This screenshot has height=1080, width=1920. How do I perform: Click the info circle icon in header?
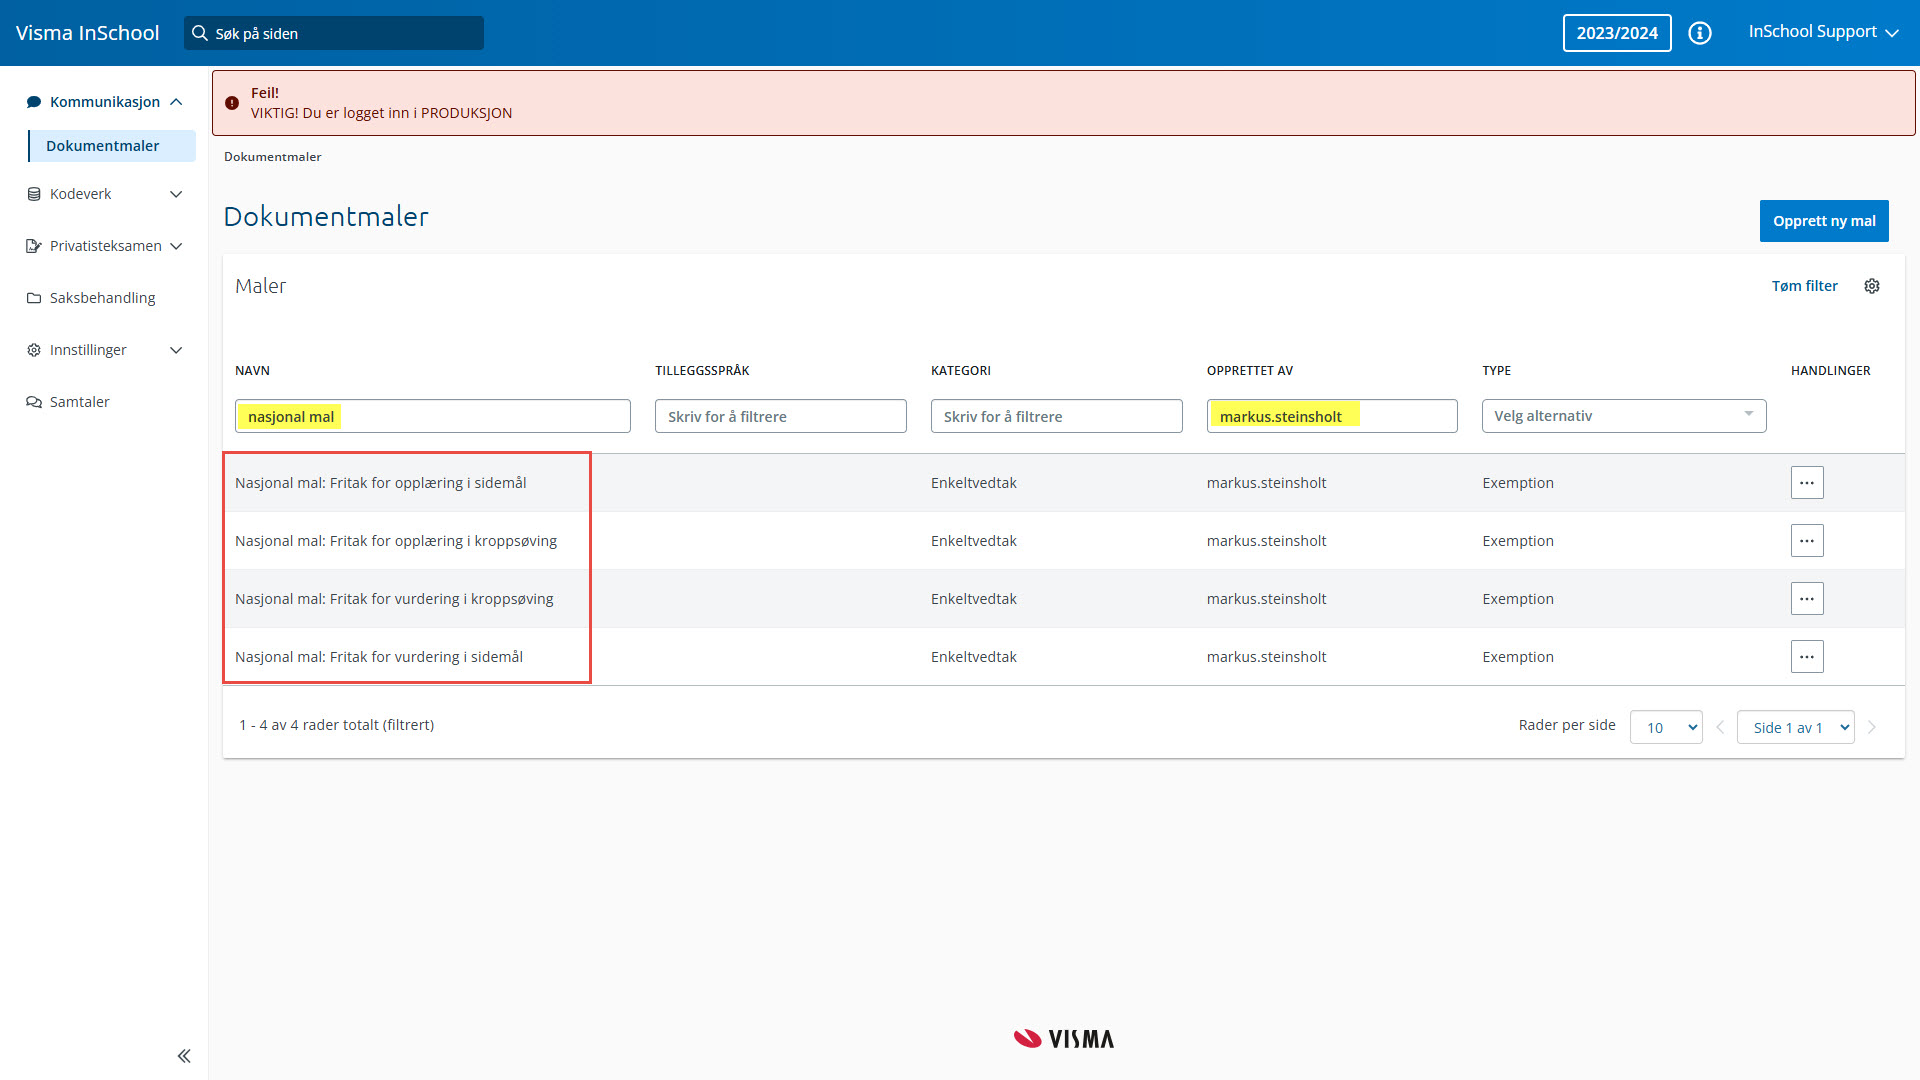[x=1700, y=33]
